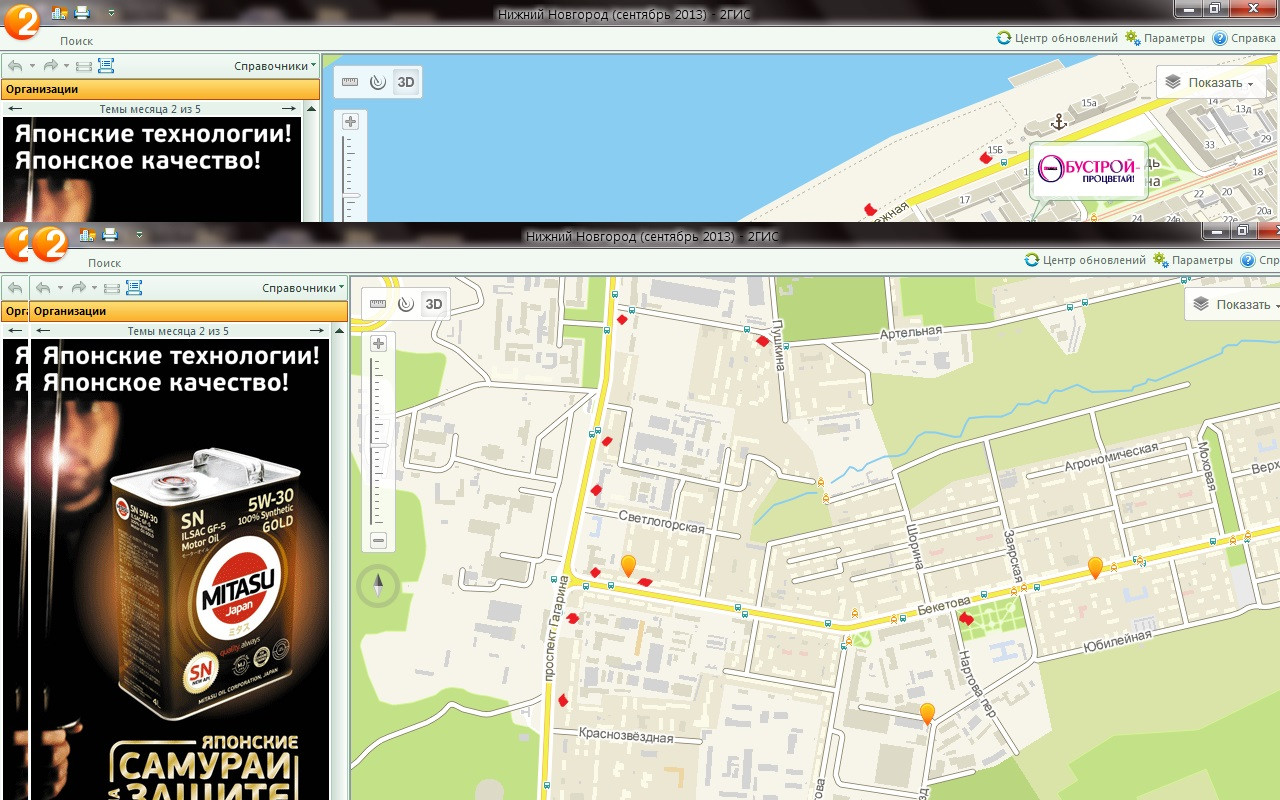Go forward using arrow in upper window panel

pos(51,66)
